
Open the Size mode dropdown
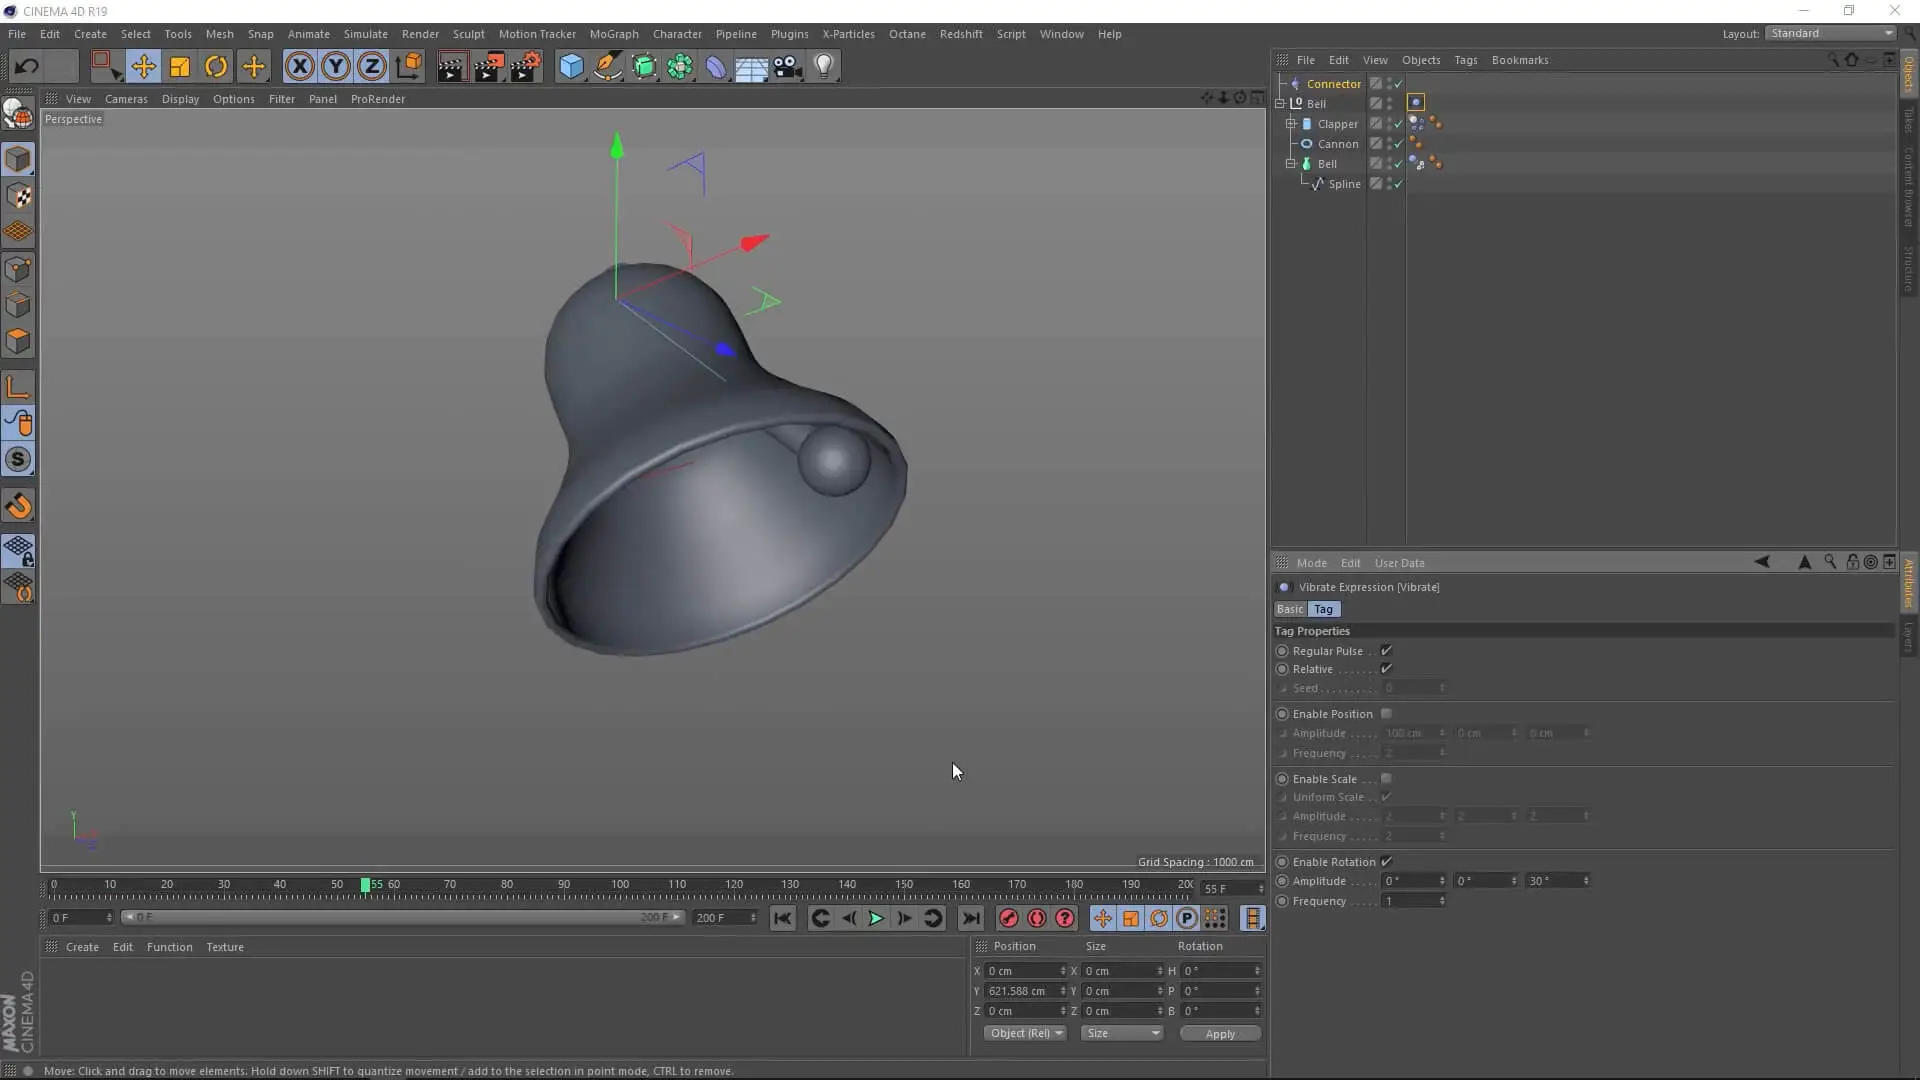point(1122,1033)
